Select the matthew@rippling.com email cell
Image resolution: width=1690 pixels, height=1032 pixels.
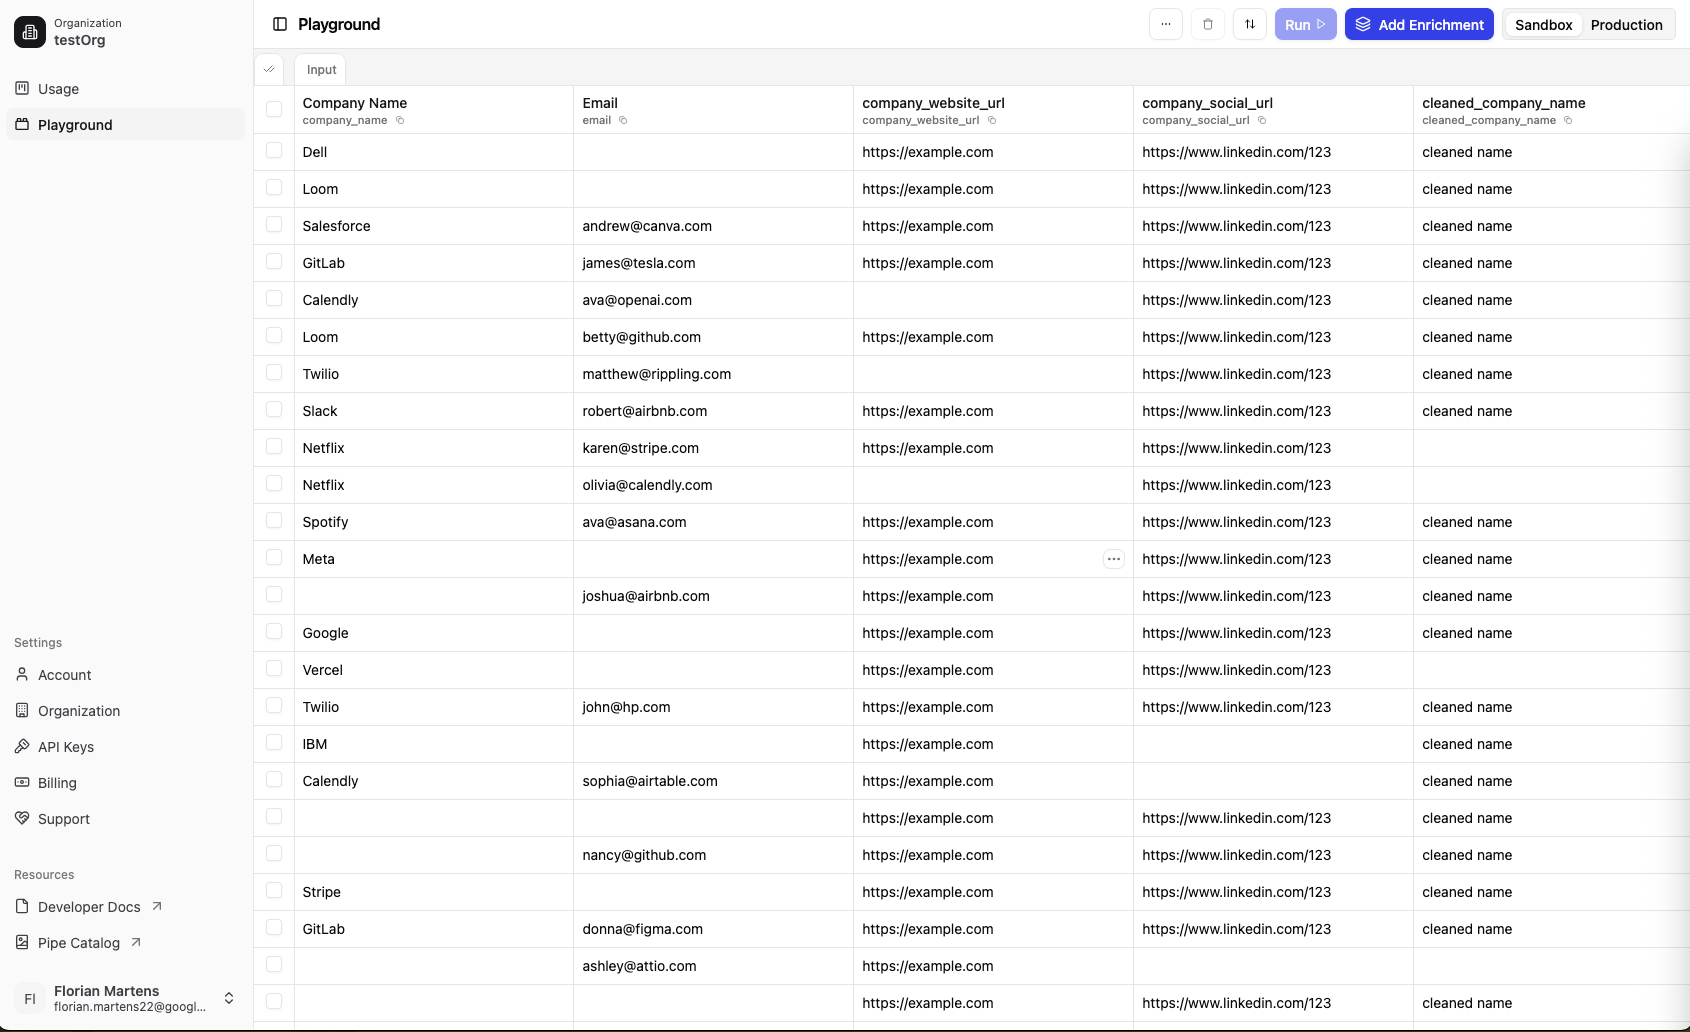[x=714, y=374]
